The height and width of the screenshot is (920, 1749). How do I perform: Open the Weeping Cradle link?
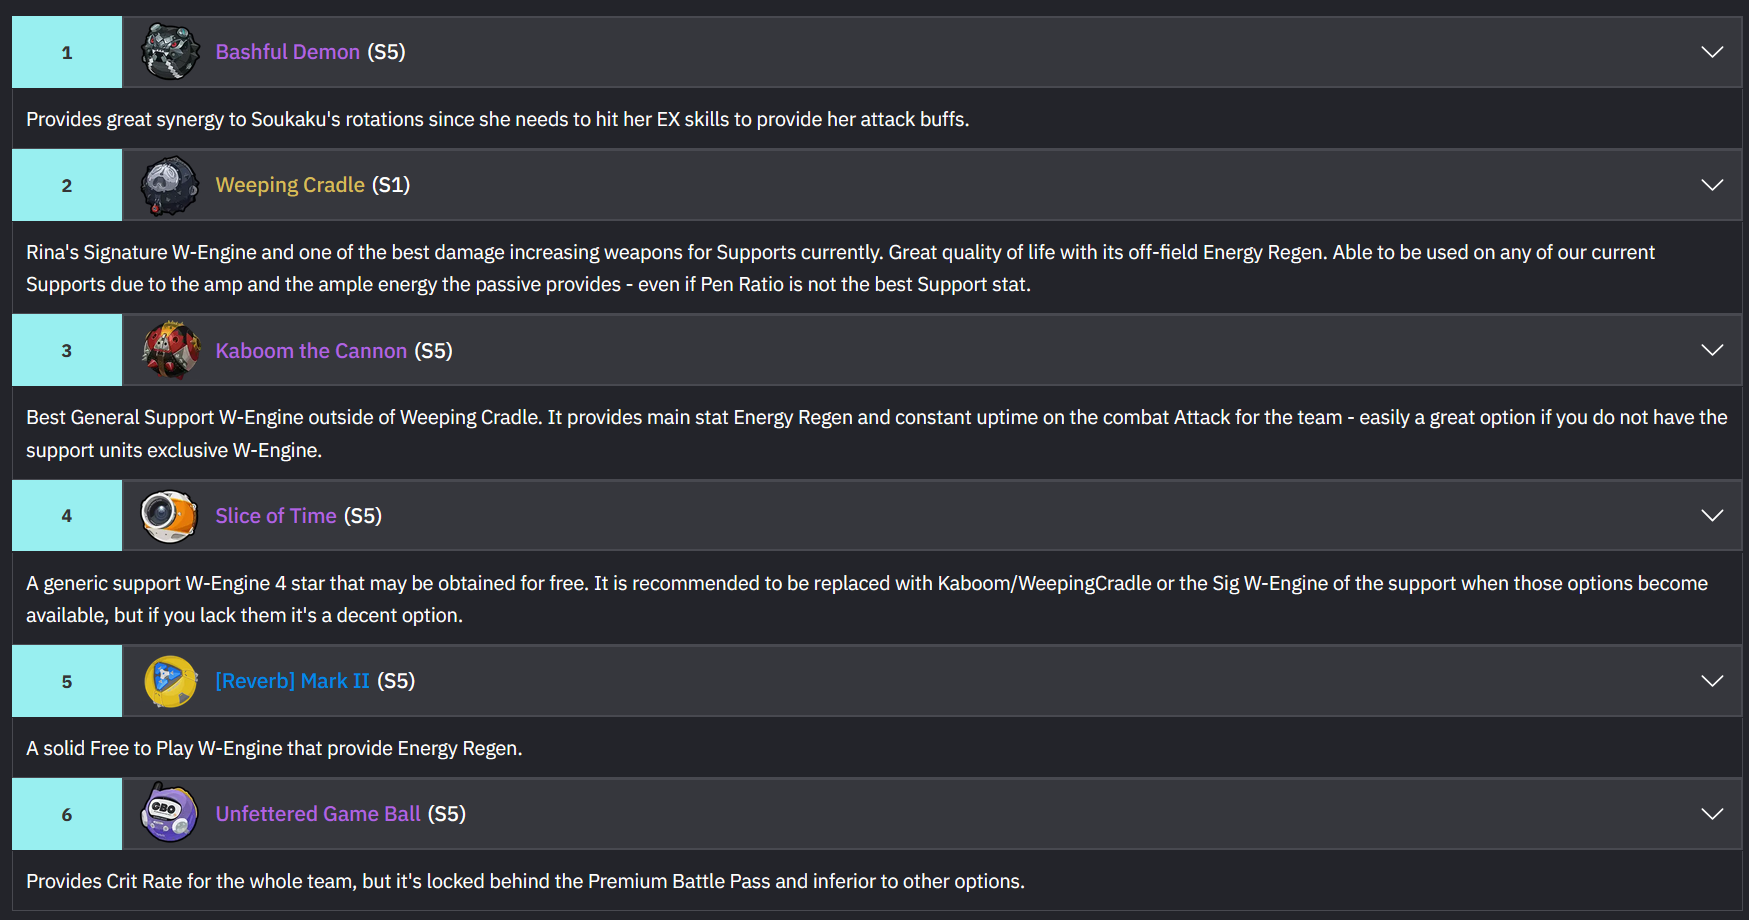290,185
